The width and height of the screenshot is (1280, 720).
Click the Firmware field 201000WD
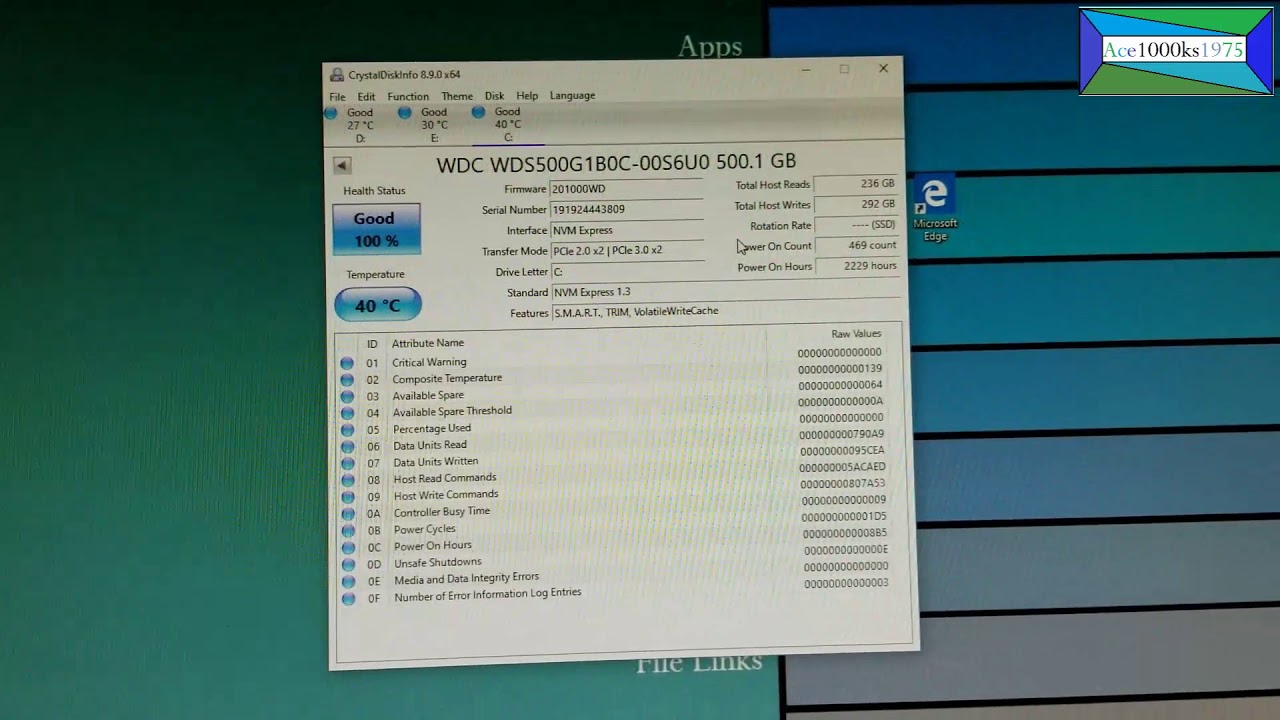(x=627, y=189)
